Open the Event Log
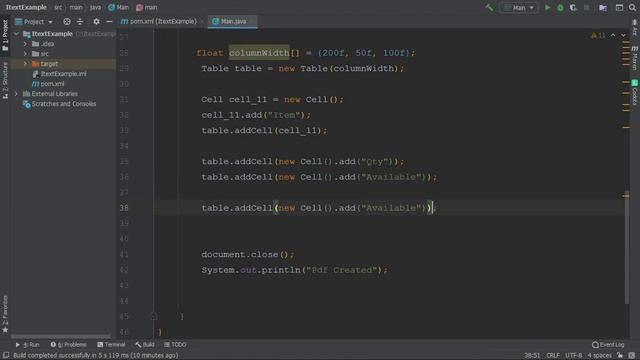Screen dimensions: 640x360 (608, 345)
